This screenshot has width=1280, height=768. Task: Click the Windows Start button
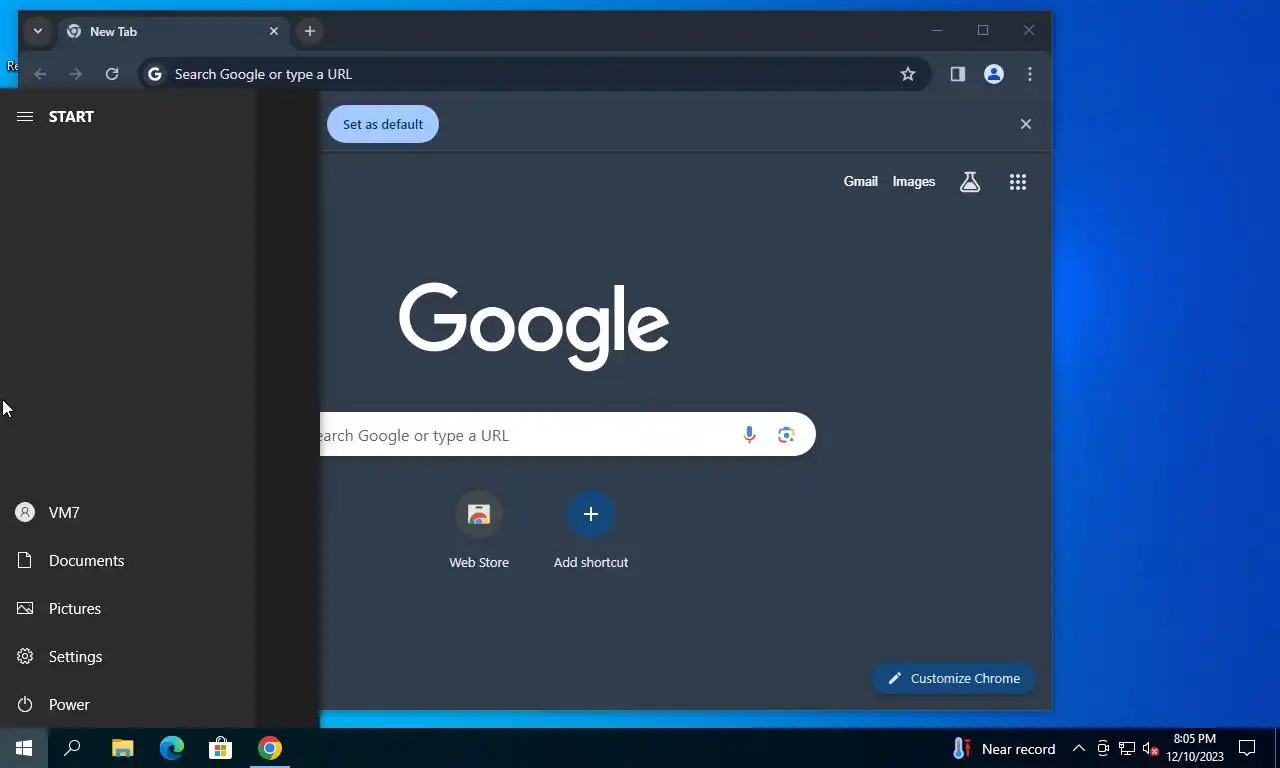pos(24,748)
